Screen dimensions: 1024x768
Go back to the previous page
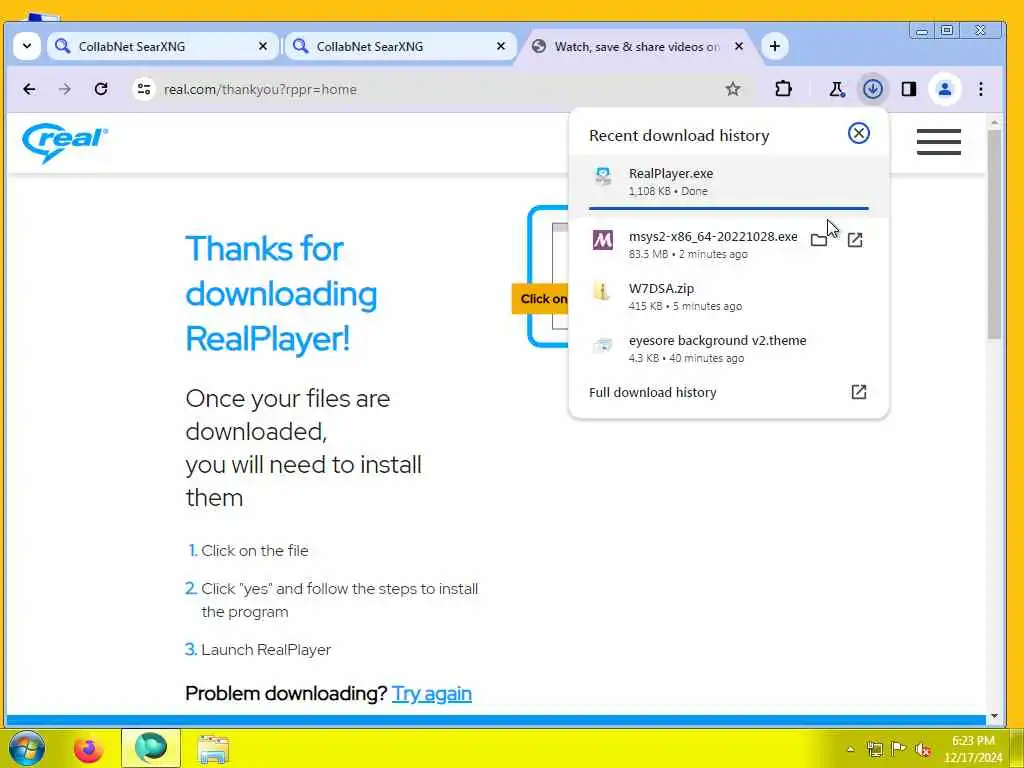tap(29, 89)
